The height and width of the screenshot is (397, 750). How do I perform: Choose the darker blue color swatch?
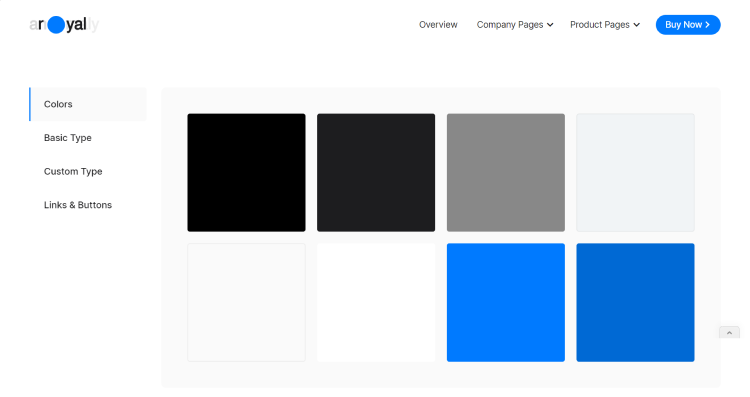[x=635, y=302]
